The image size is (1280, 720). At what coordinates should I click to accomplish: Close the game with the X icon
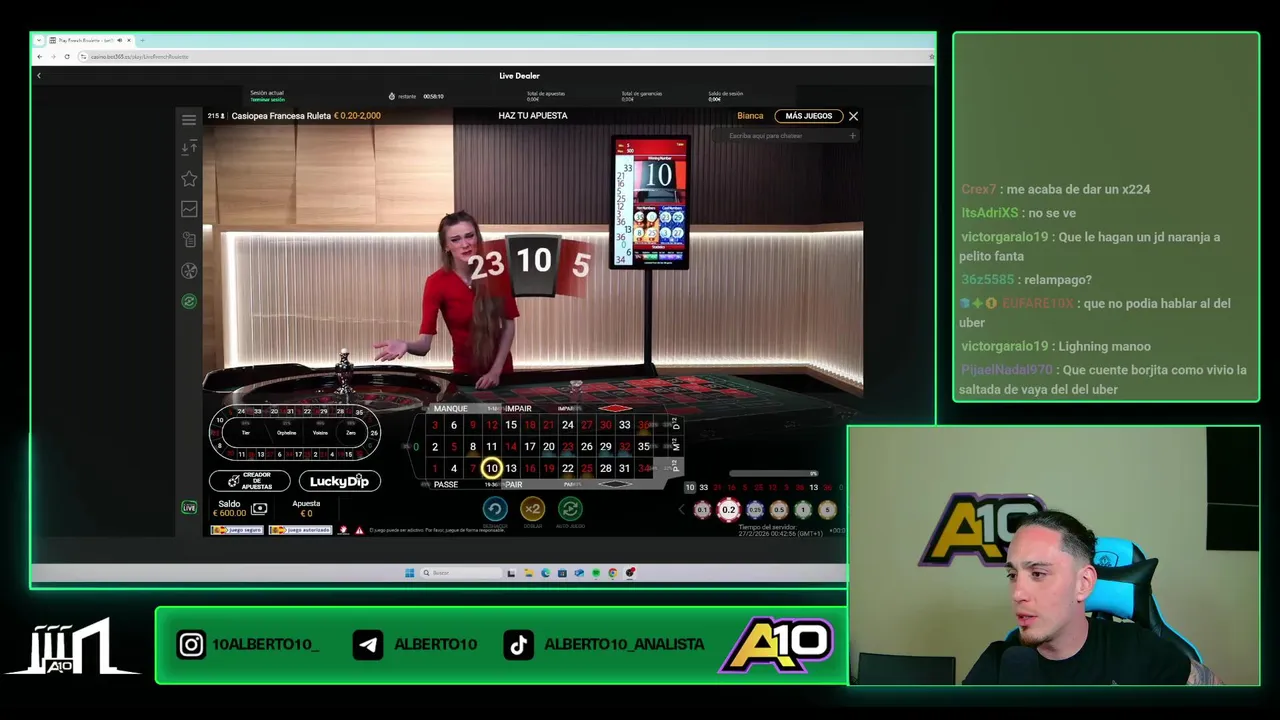click(x=853, y=116)
